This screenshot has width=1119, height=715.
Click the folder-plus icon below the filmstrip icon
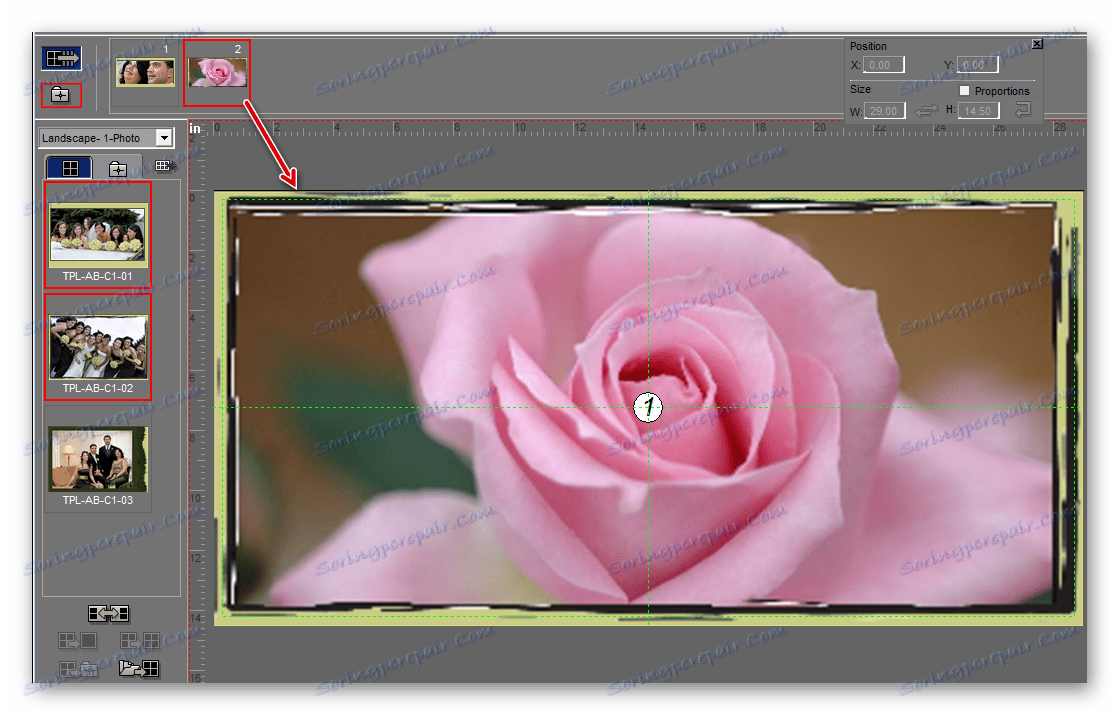[61, 95]
